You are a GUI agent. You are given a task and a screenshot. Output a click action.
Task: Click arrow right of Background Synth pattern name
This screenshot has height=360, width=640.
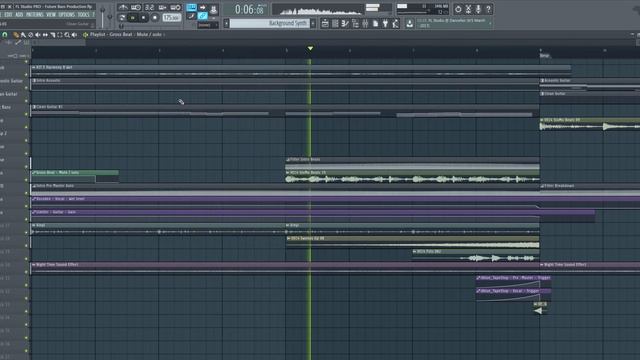coord(313,23)
